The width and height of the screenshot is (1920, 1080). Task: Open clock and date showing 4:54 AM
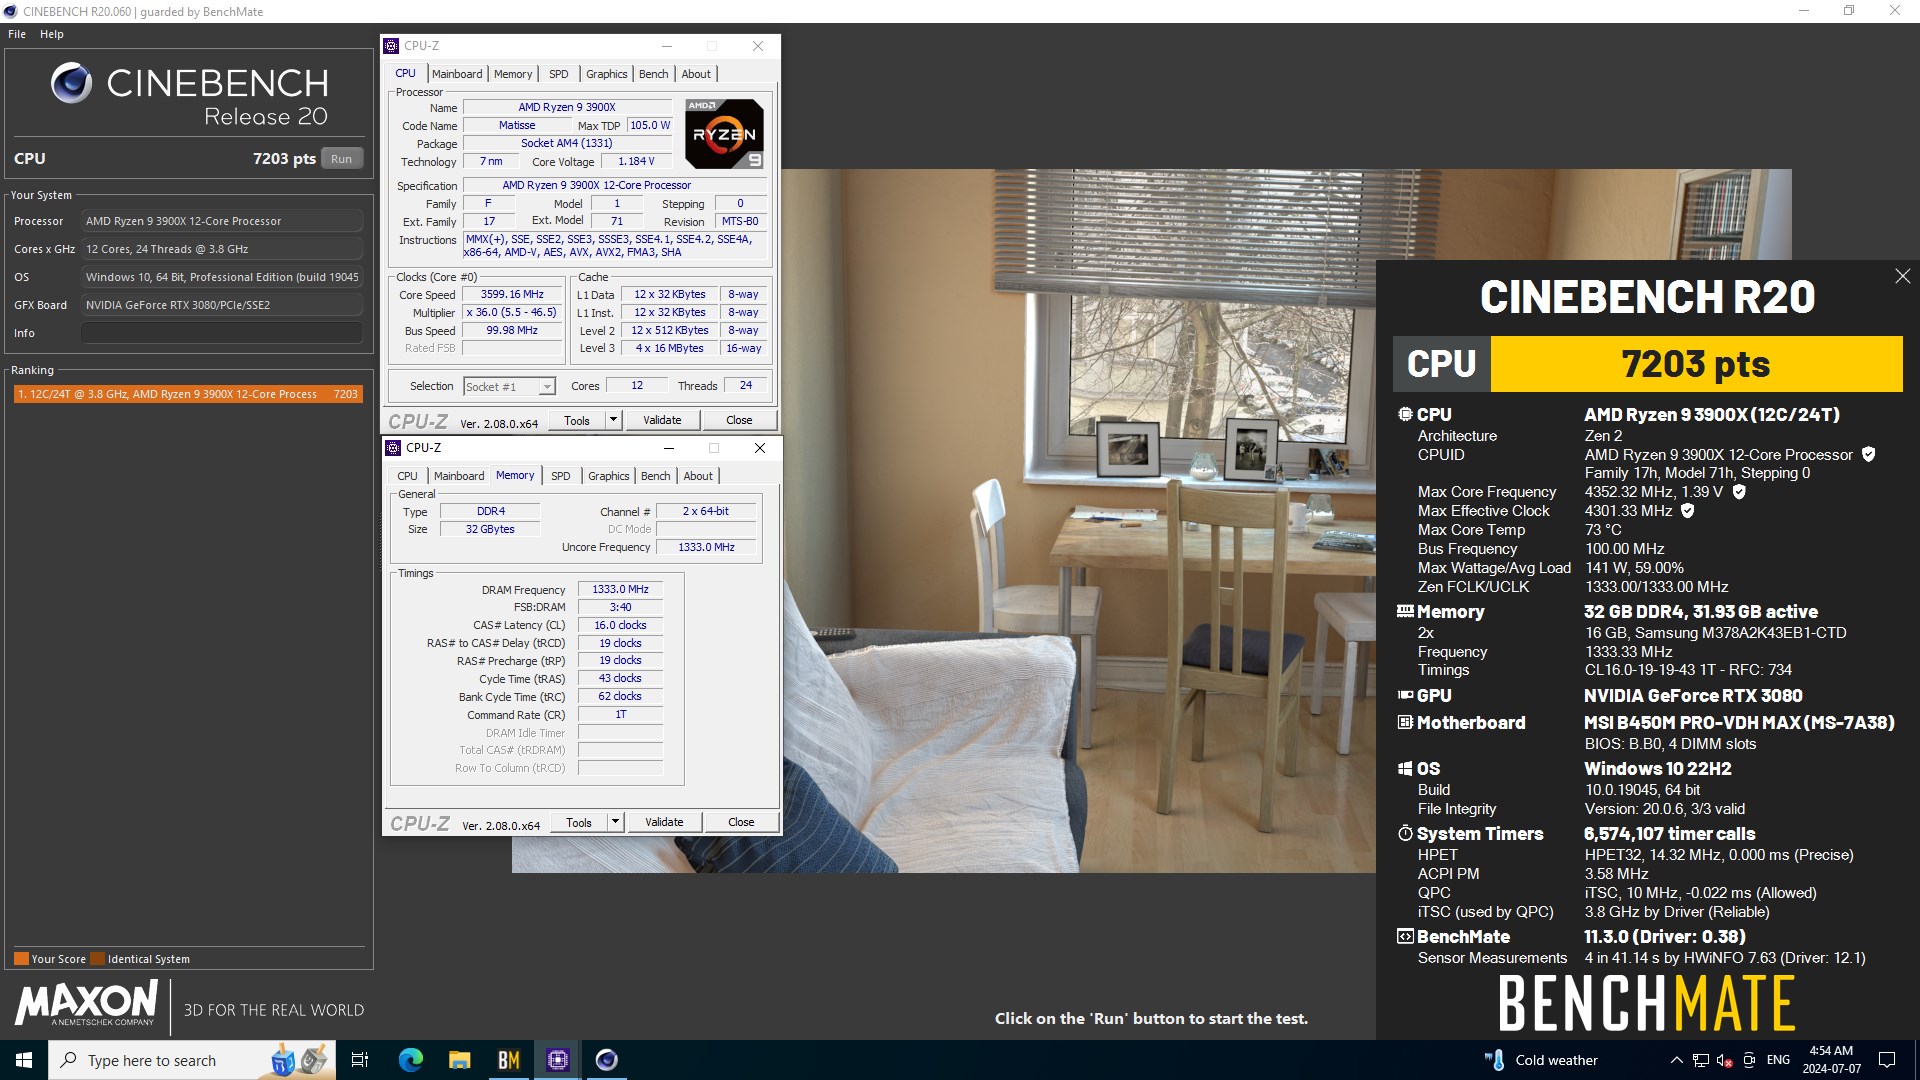[1831, 1060]
